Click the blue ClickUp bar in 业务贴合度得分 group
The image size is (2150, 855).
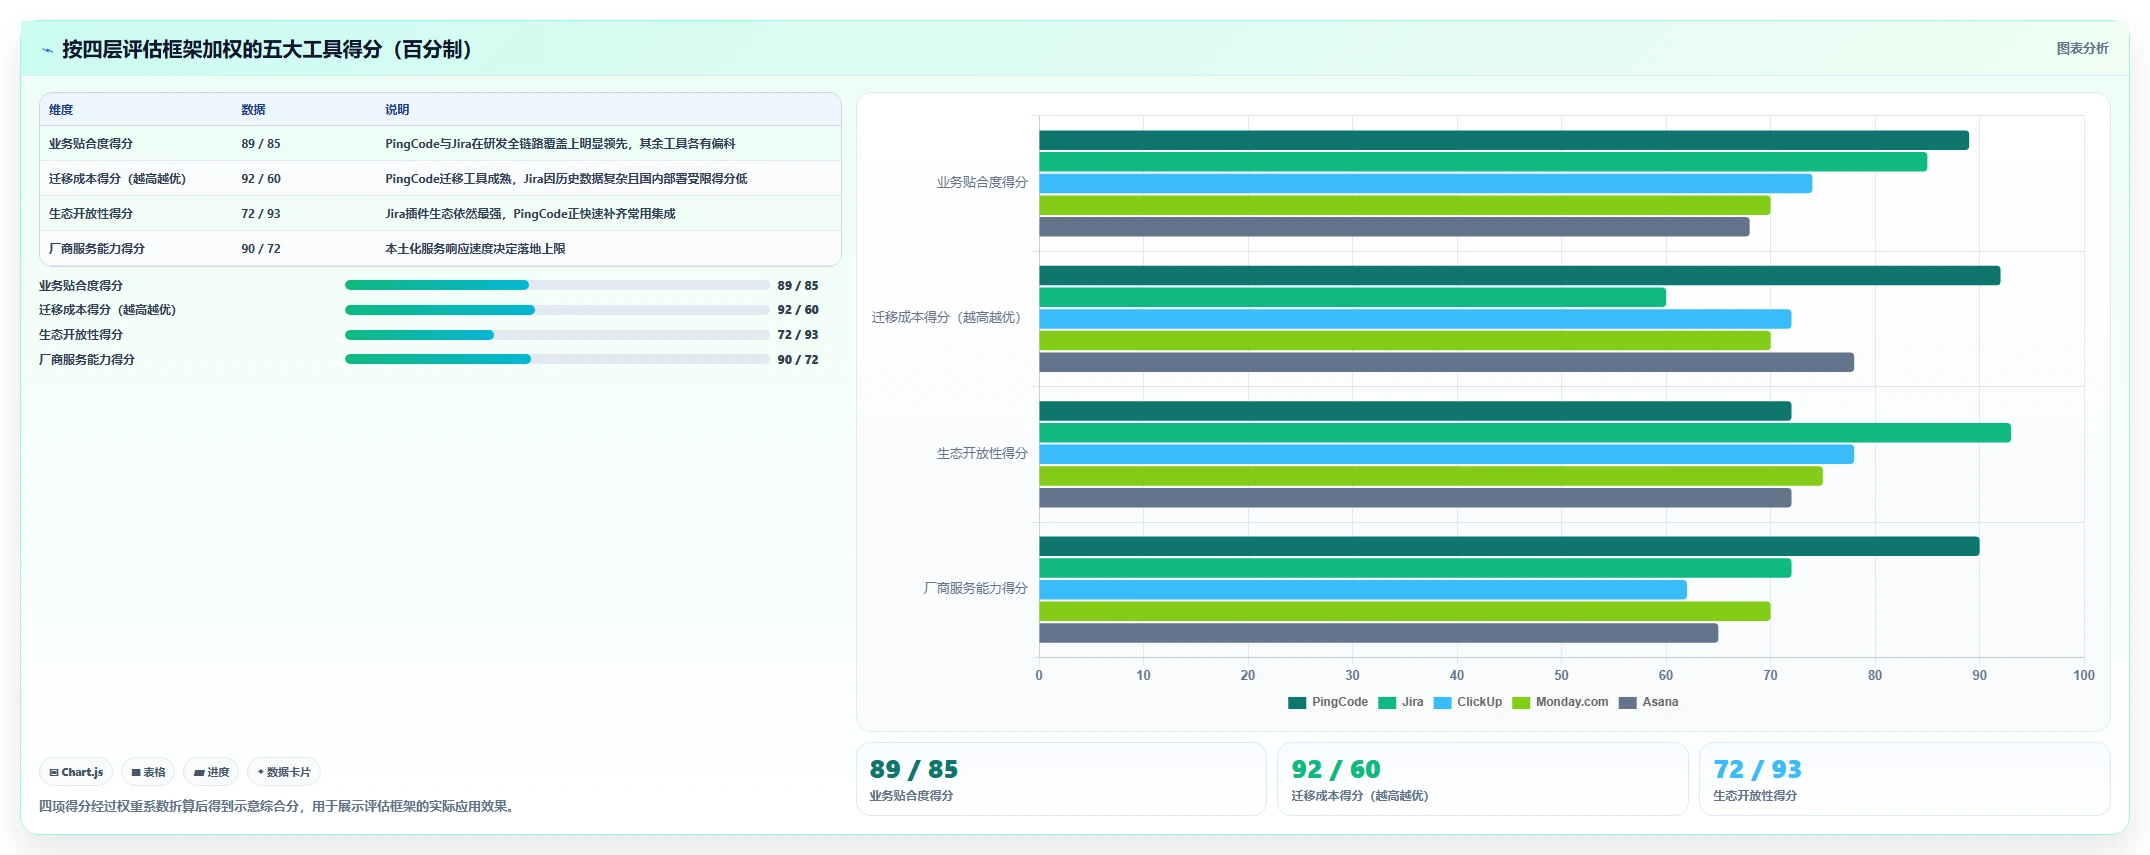(x=1425, y=184)
